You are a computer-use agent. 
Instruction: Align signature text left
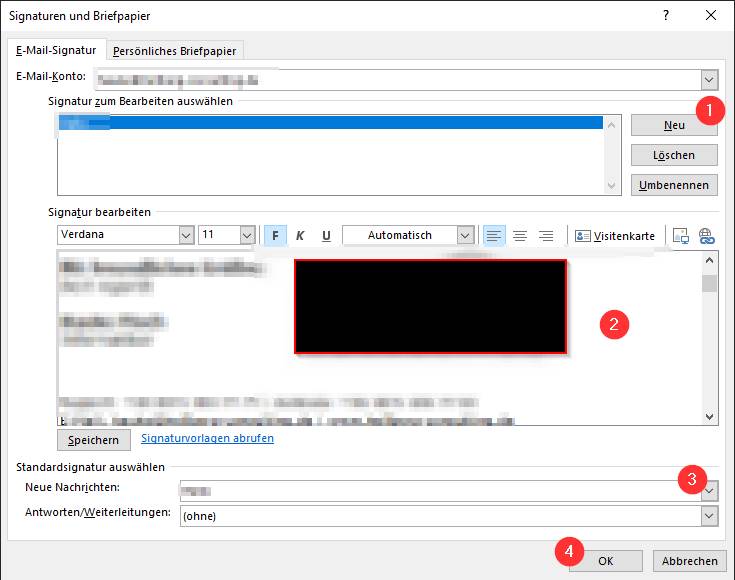(494, 235)
